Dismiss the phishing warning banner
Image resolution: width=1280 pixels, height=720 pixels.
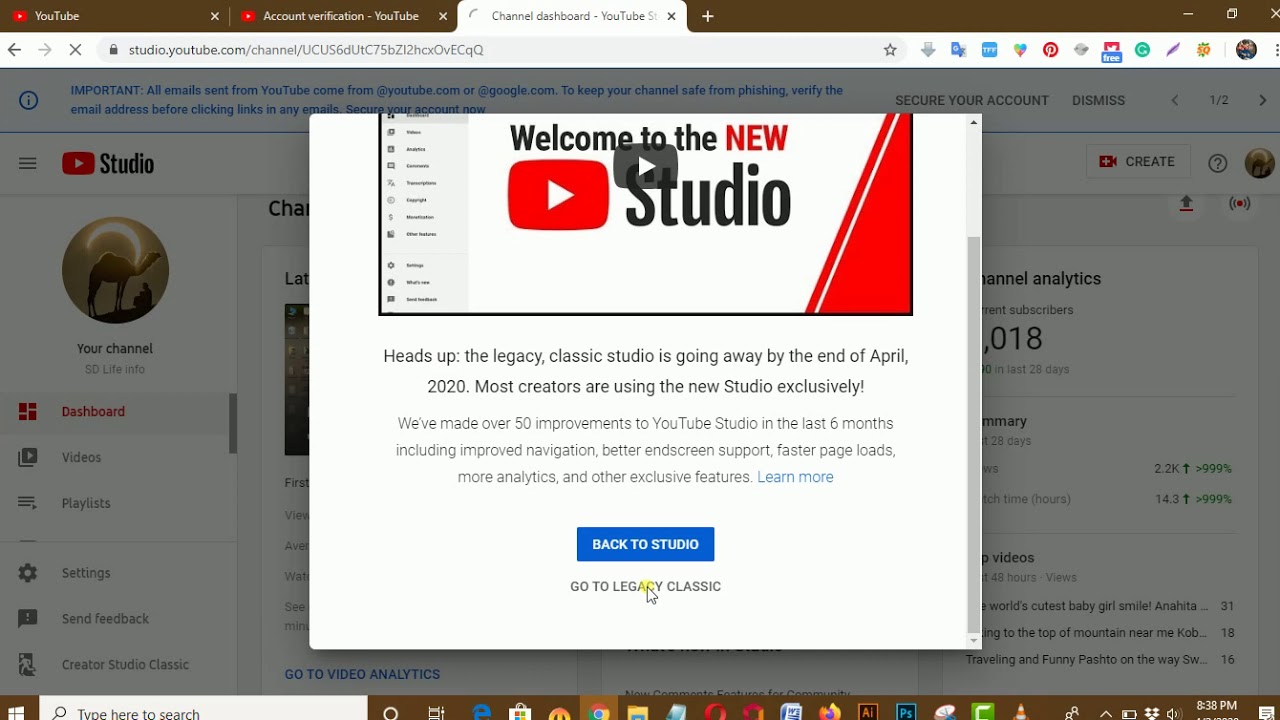tap(1098, 100)
